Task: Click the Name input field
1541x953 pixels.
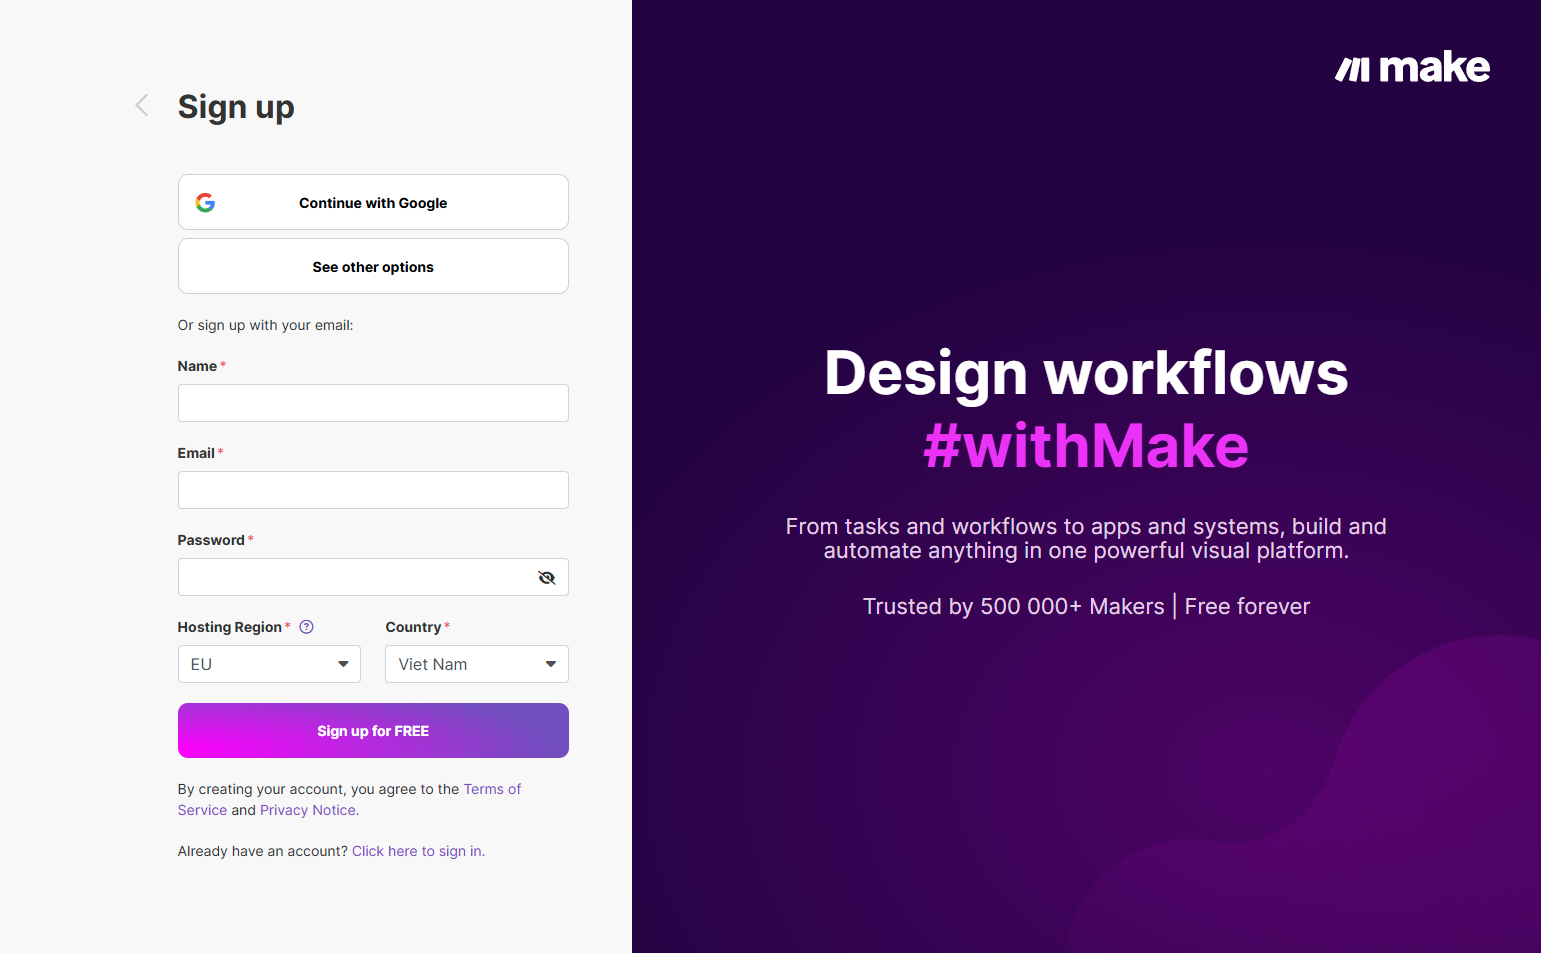Action: [373, 402]
